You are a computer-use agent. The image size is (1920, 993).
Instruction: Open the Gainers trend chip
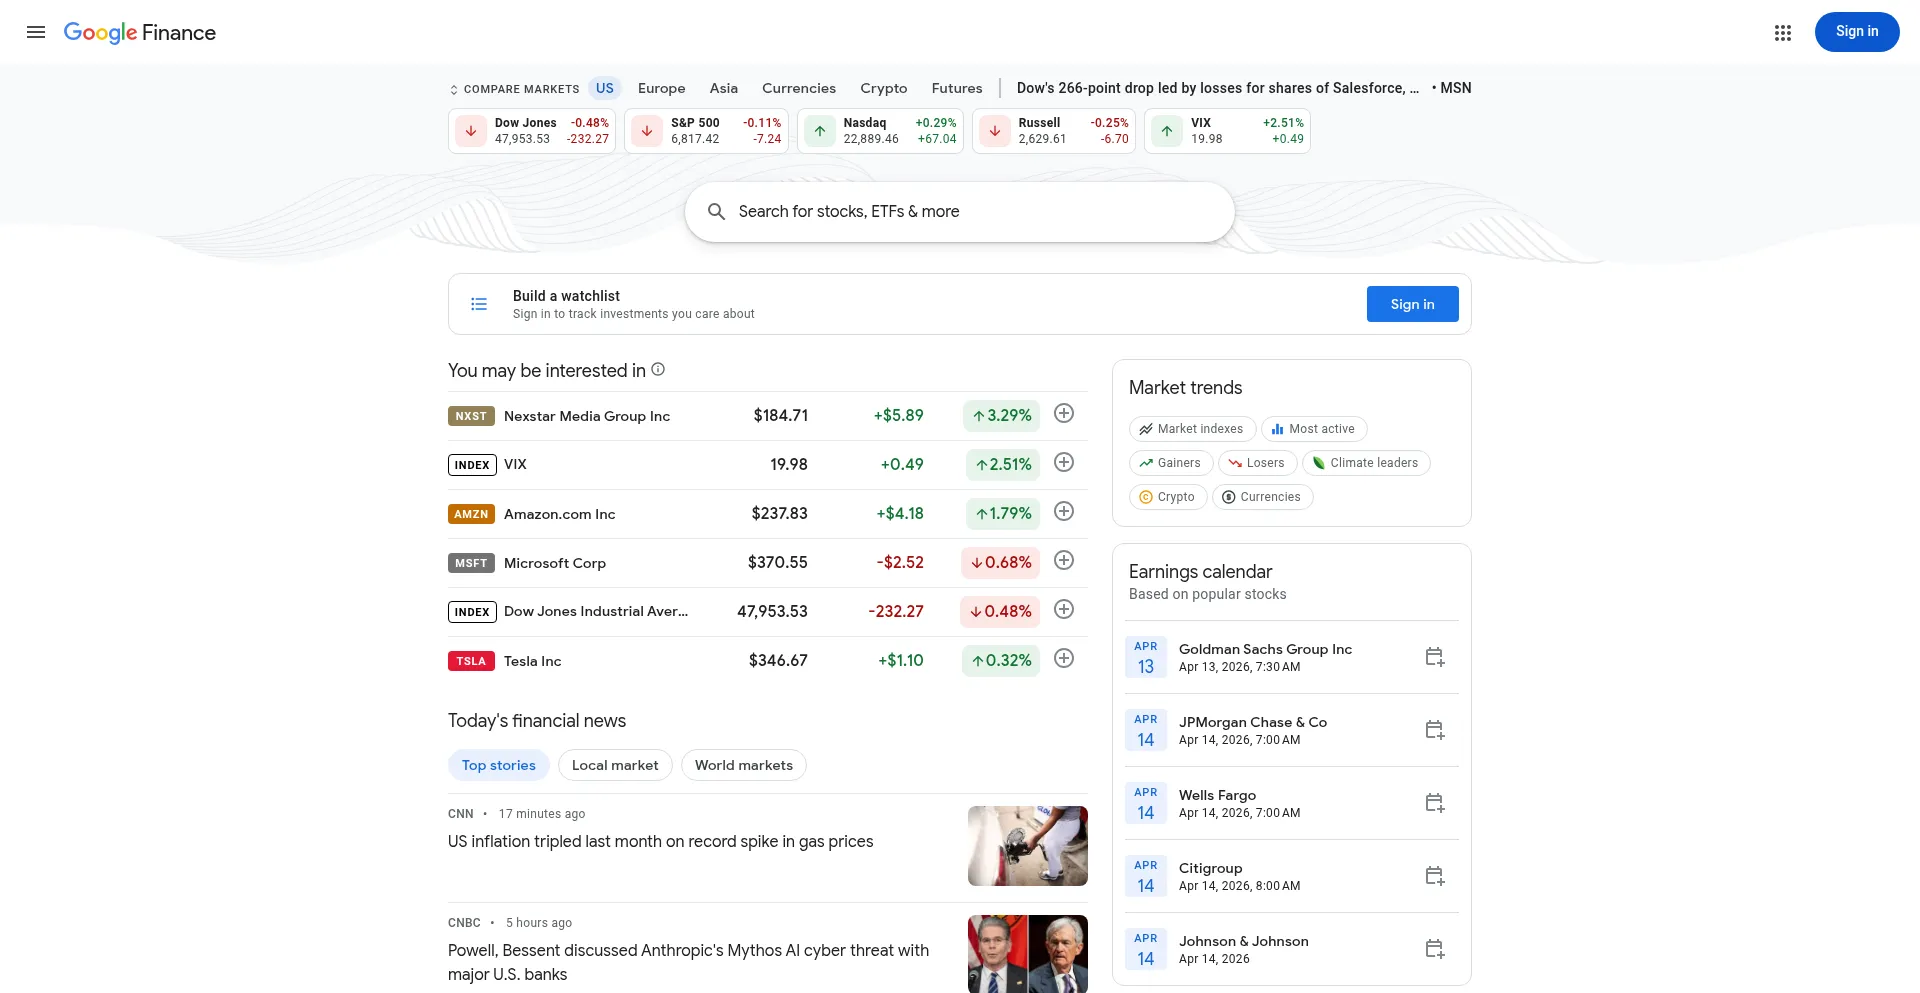tap(1171, 463)
